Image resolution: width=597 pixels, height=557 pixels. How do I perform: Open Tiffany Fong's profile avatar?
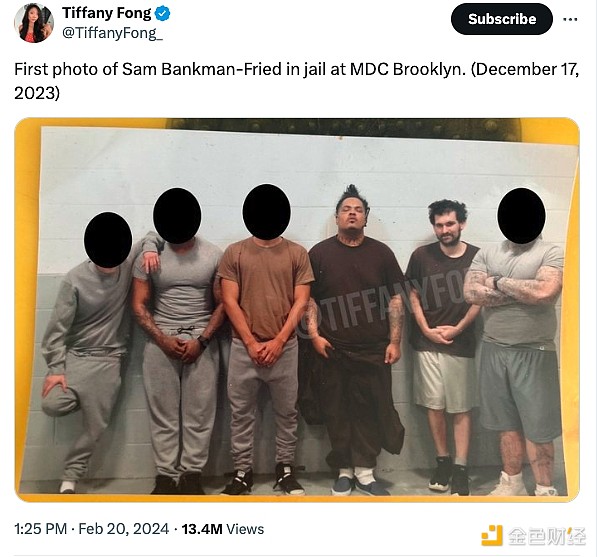coord(34,24)
